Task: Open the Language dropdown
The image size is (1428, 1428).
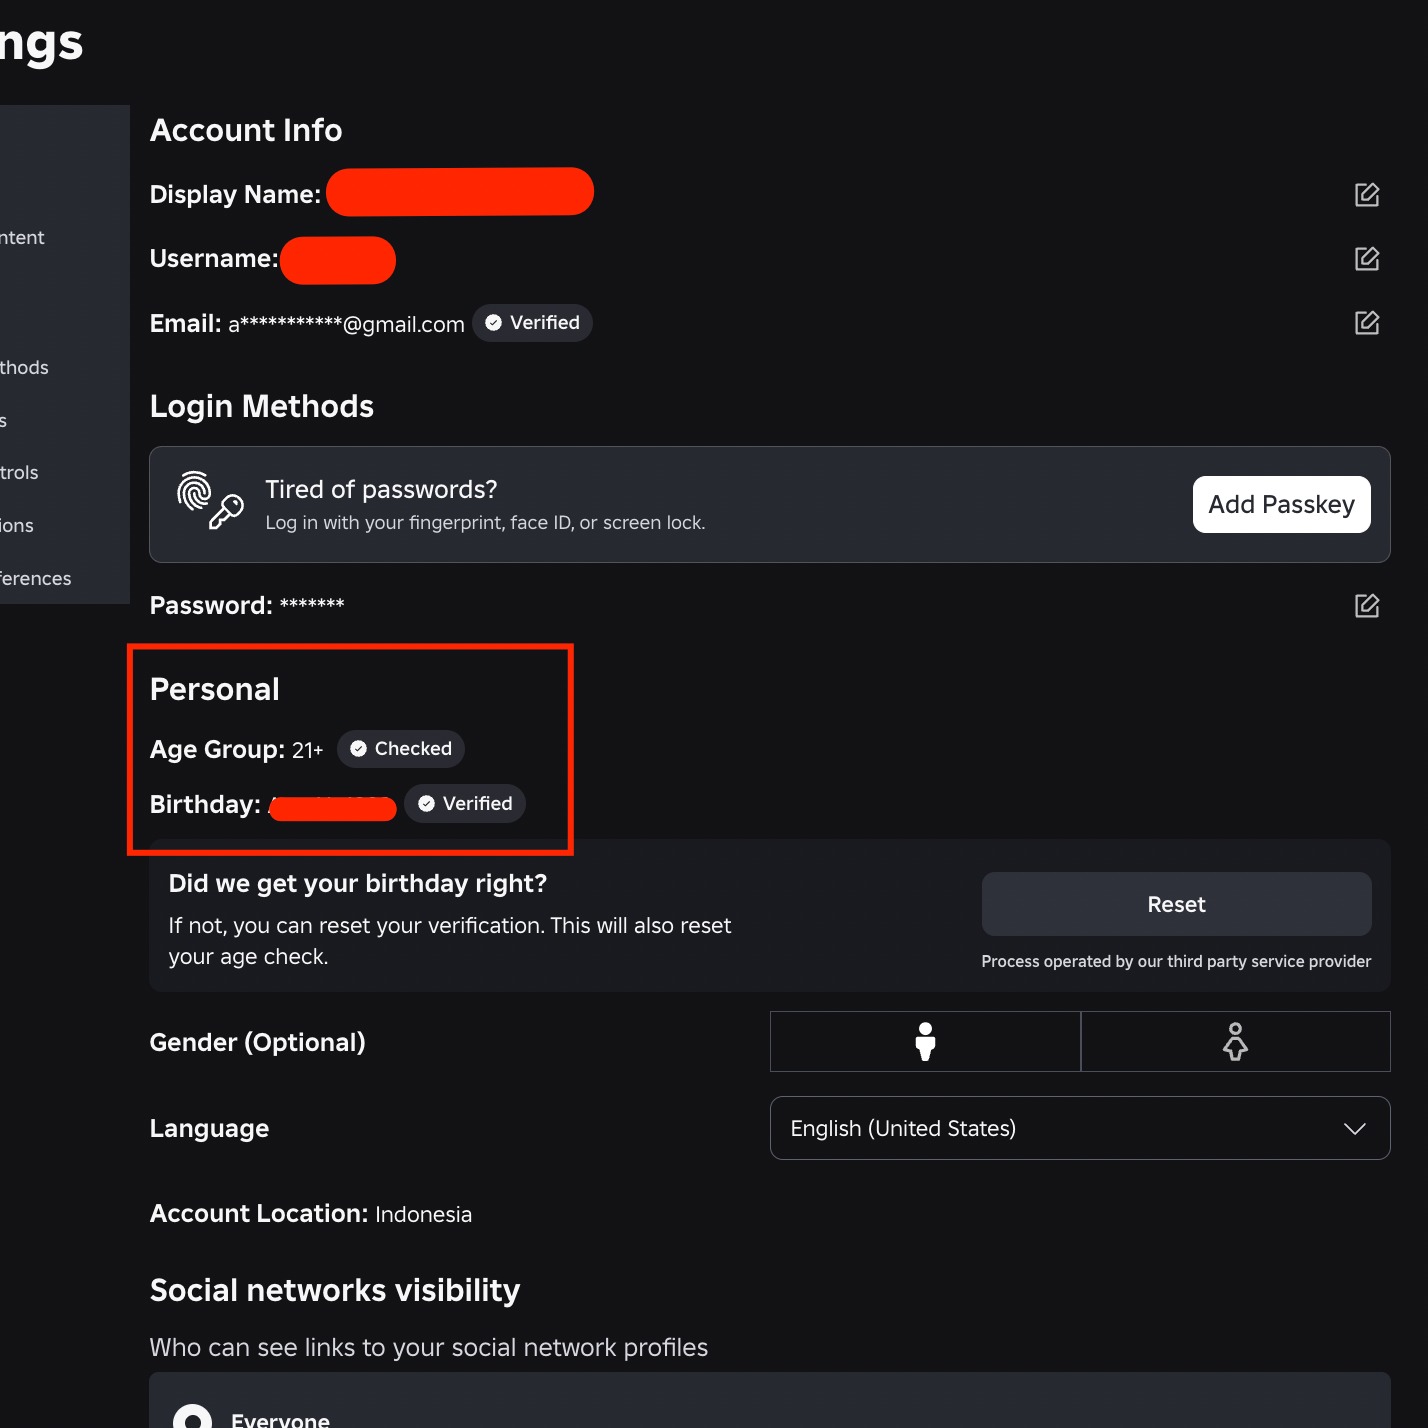Action: click(x=1079, y=1128)
